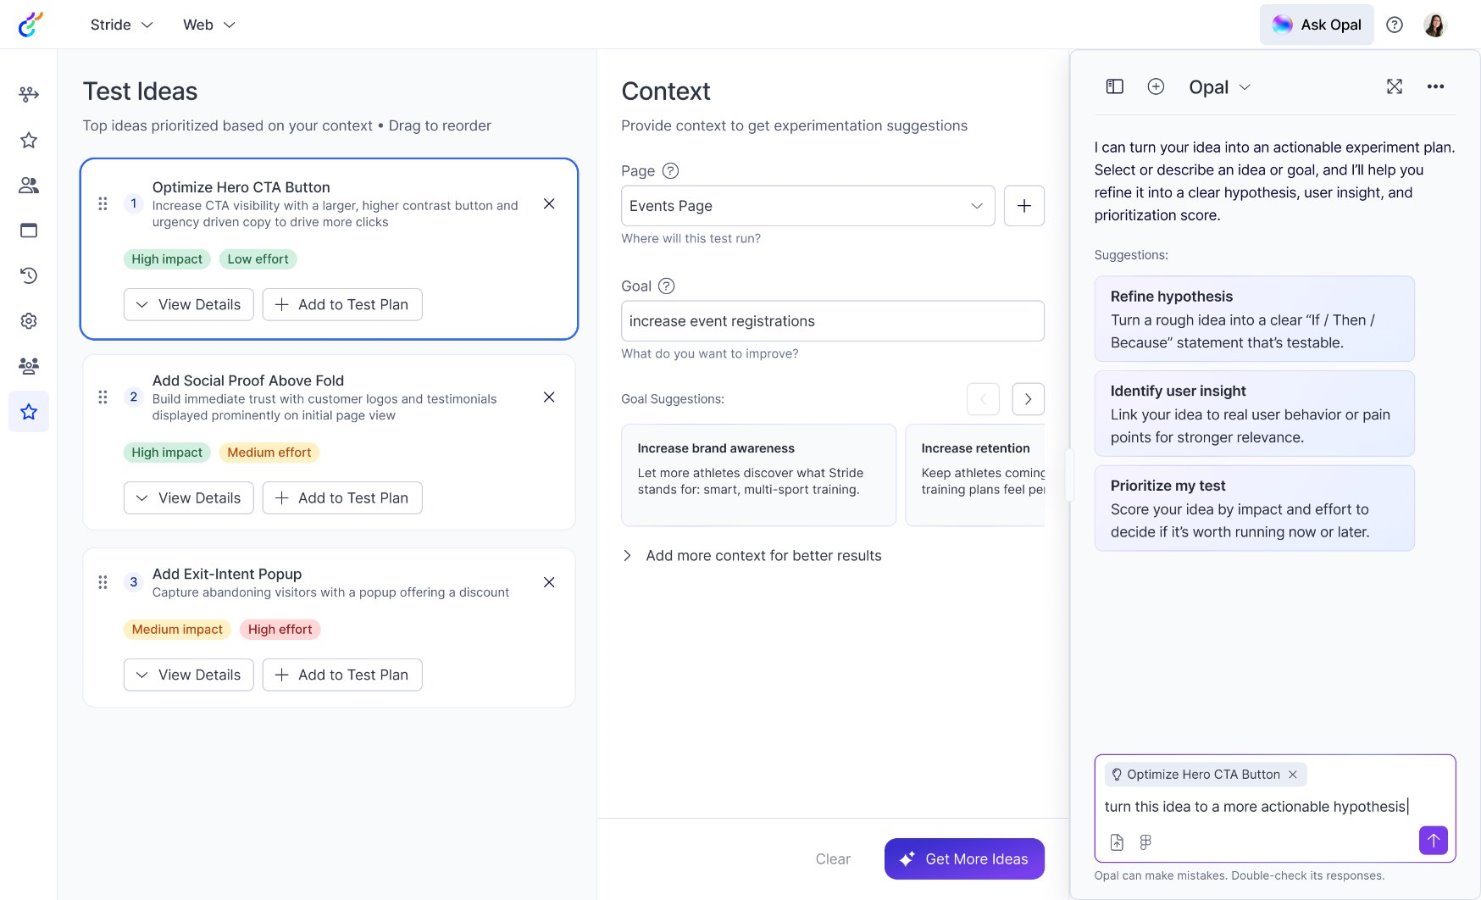Open the Web channel menu
This screenshot has width=1481, height=900.
click(207, 24)
